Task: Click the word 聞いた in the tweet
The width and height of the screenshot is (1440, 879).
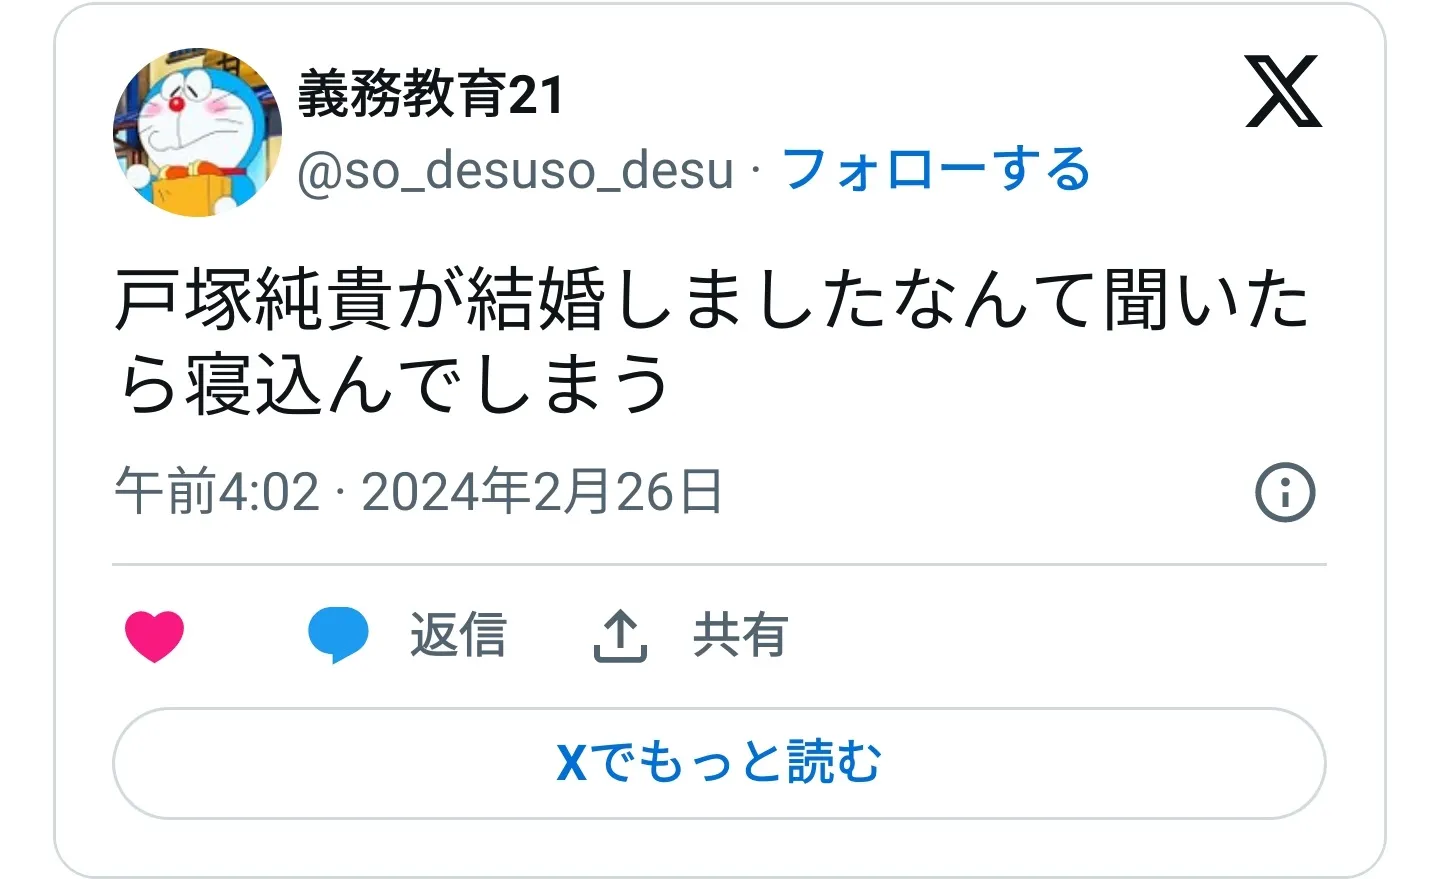Action: click(x=1207, y=300)
